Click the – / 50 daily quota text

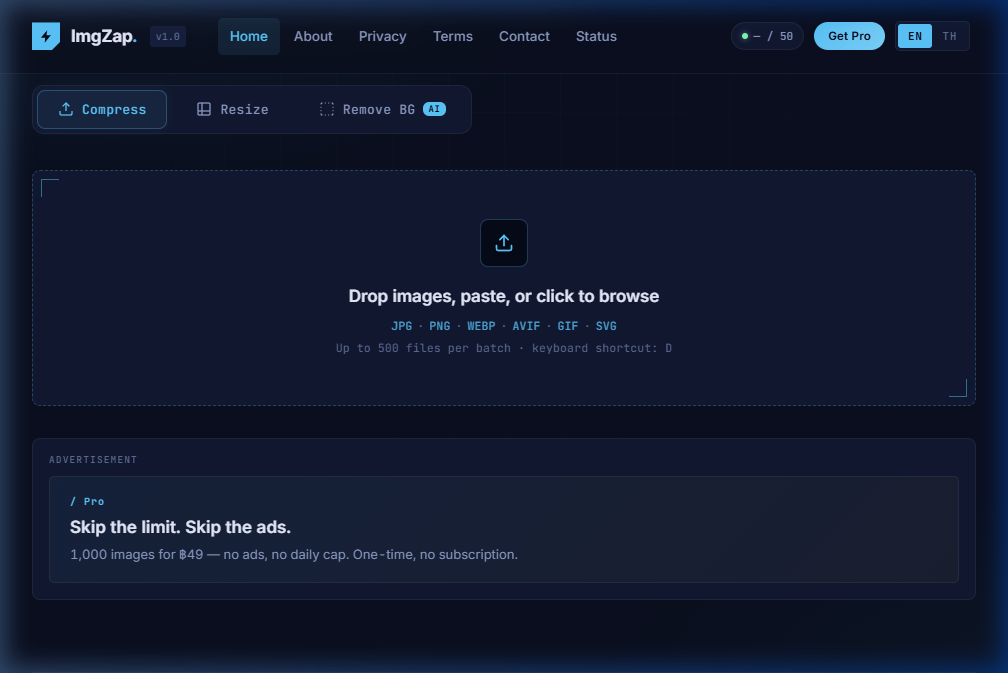point(773,37)
